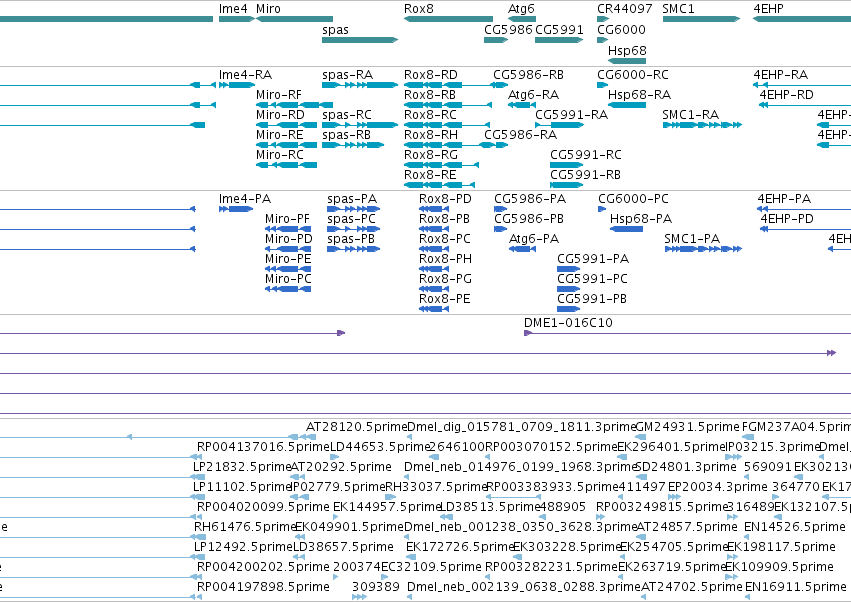Click the spas-RB transcript
Image resolution: width=851 pixels, height=602 pixels.
tap(353, 145)
